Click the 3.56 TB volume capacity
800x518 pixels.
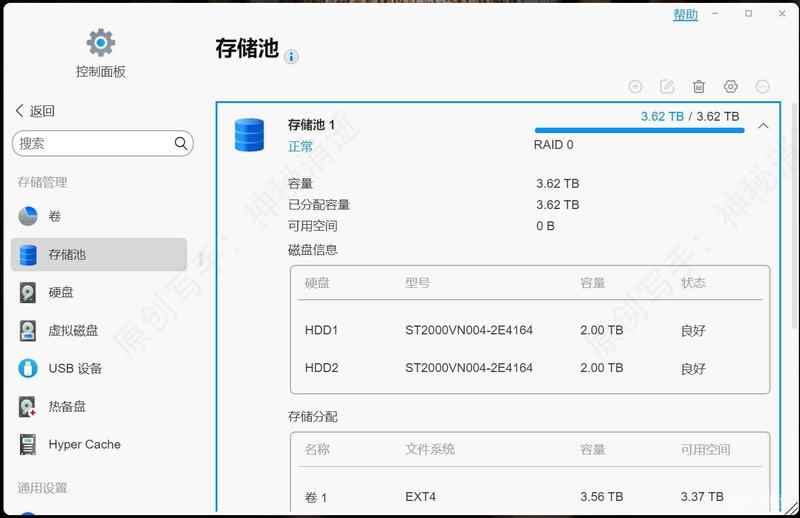[602, 497]
